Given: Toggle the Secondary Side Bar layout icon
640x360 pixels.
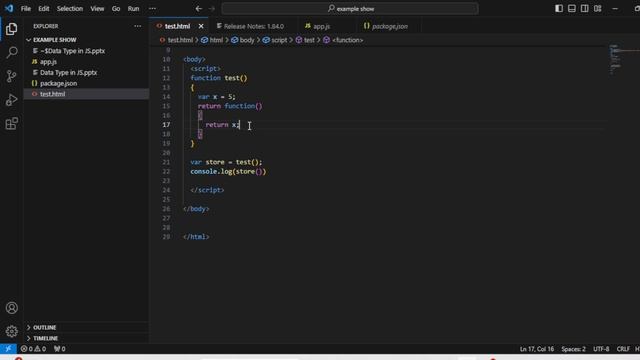Looking at the screenshot, I should click(584, 8).
